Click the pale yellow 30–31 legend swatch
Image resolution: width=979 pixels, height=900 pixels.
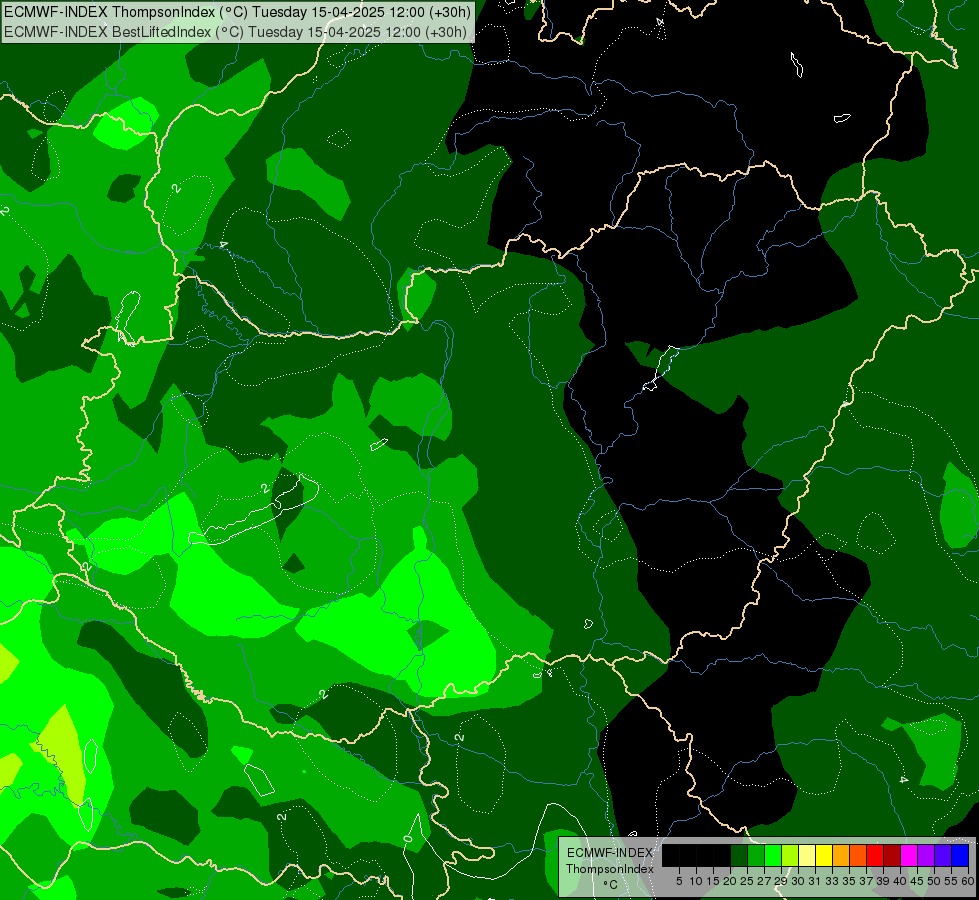[x=807, y=855]
